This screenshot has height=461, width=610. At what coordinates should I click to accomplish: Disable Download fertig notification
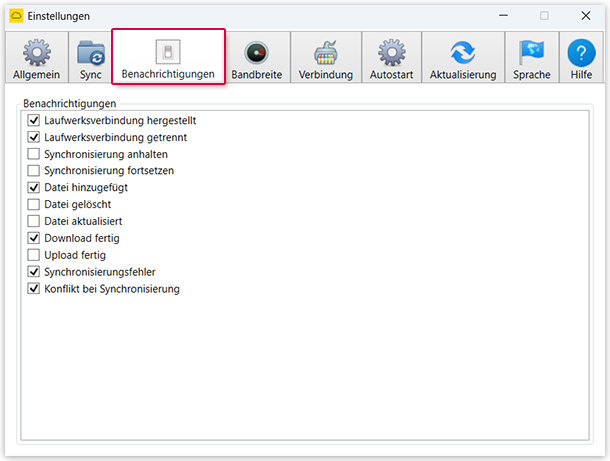[34, 238]
